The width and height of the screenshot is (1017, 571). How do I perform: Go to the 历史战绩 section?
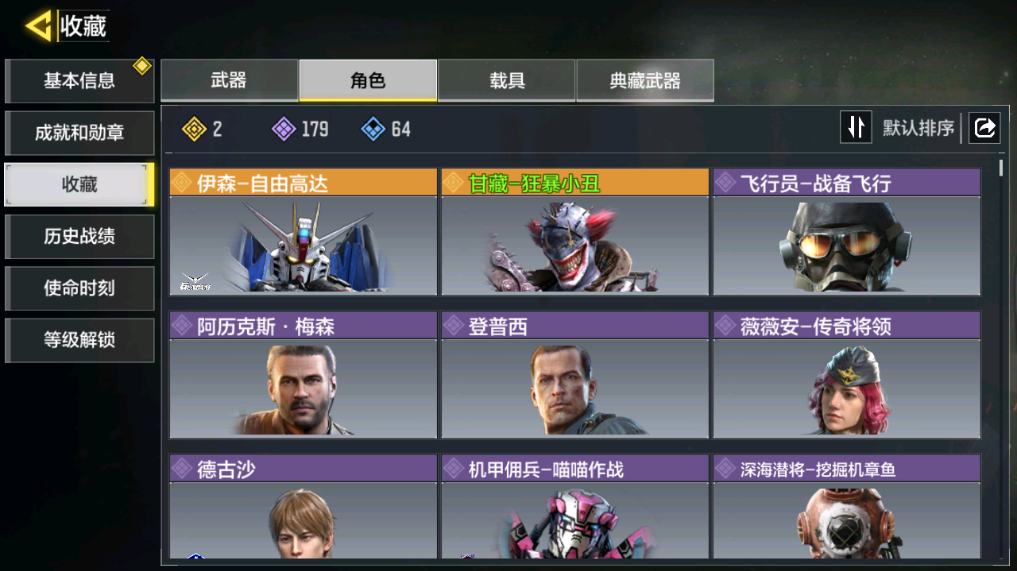click(79, 236)
